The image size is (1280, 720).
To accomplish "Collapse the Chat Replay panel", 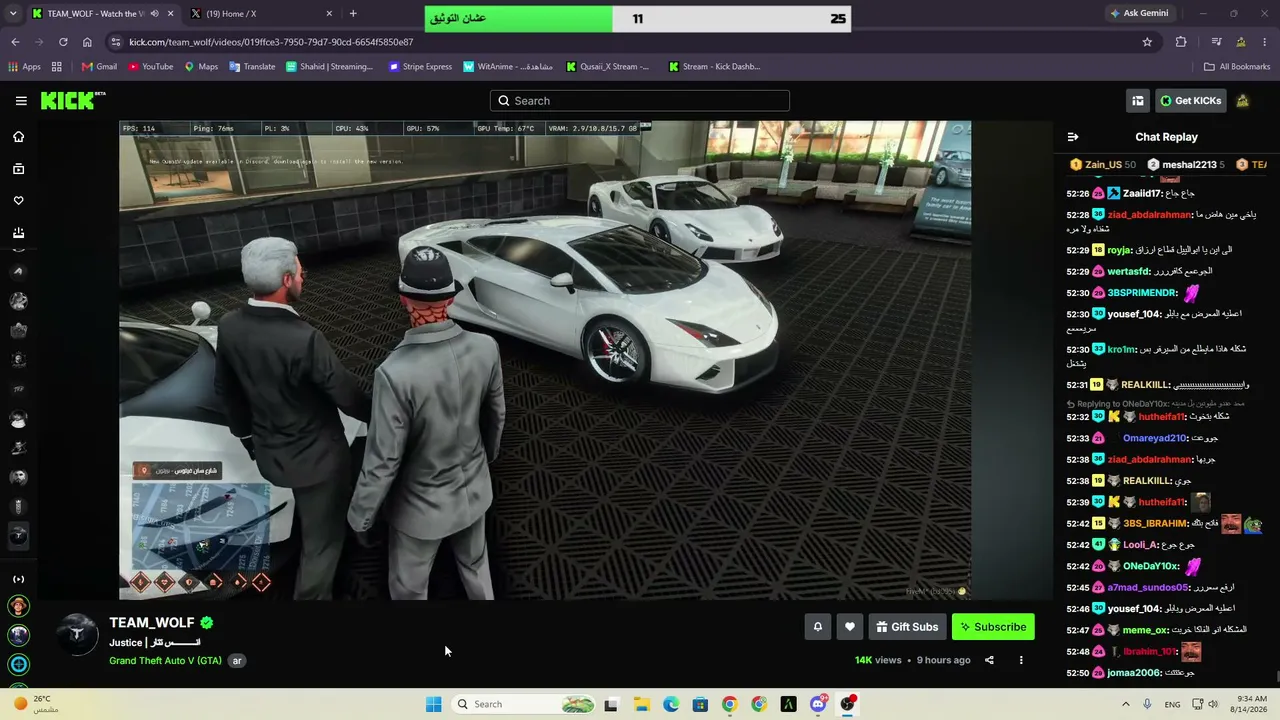I will [1073, 137].
